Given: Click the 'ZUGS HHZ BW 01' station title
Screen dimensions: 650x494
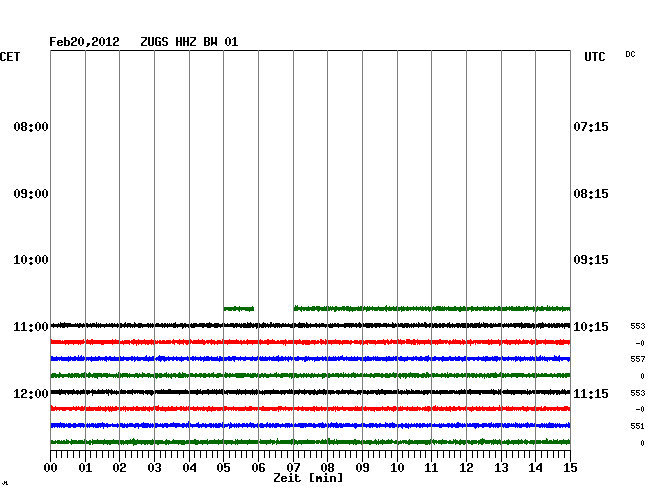Looking at the screenshot, I should 189,42.
